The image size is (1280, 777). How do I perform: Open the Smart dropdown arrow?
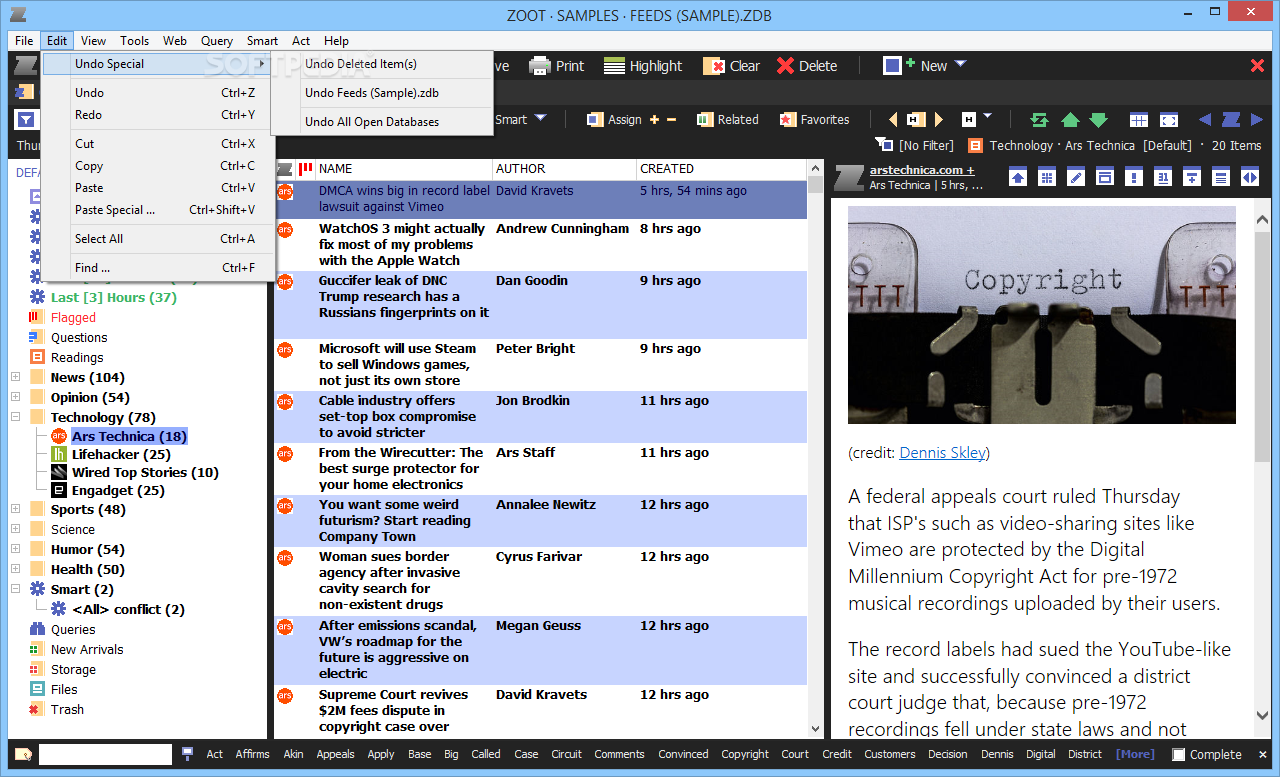(540, 118)
